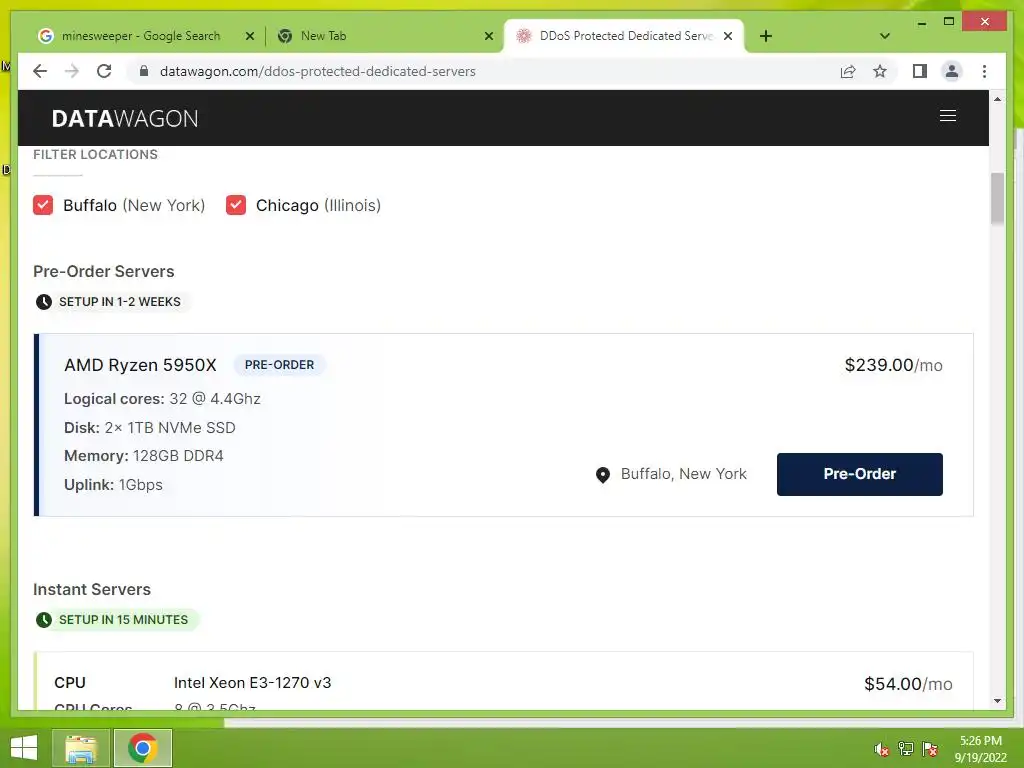Go back to the previous page
The width and height of the screenshot is (1024, 768).
click(40, 71)
